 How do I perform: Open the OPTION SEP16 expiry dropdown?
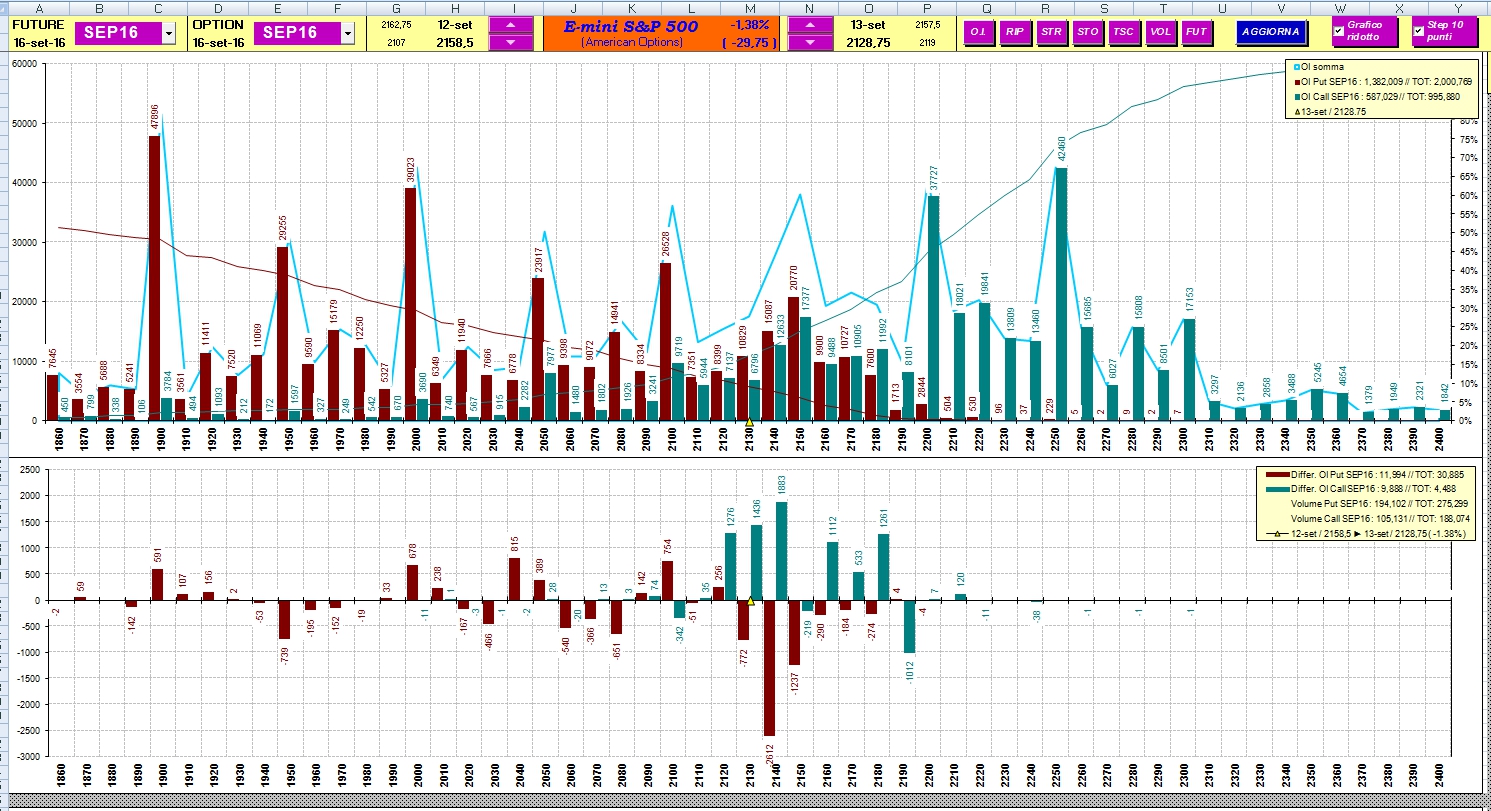(x=347, y=33)
